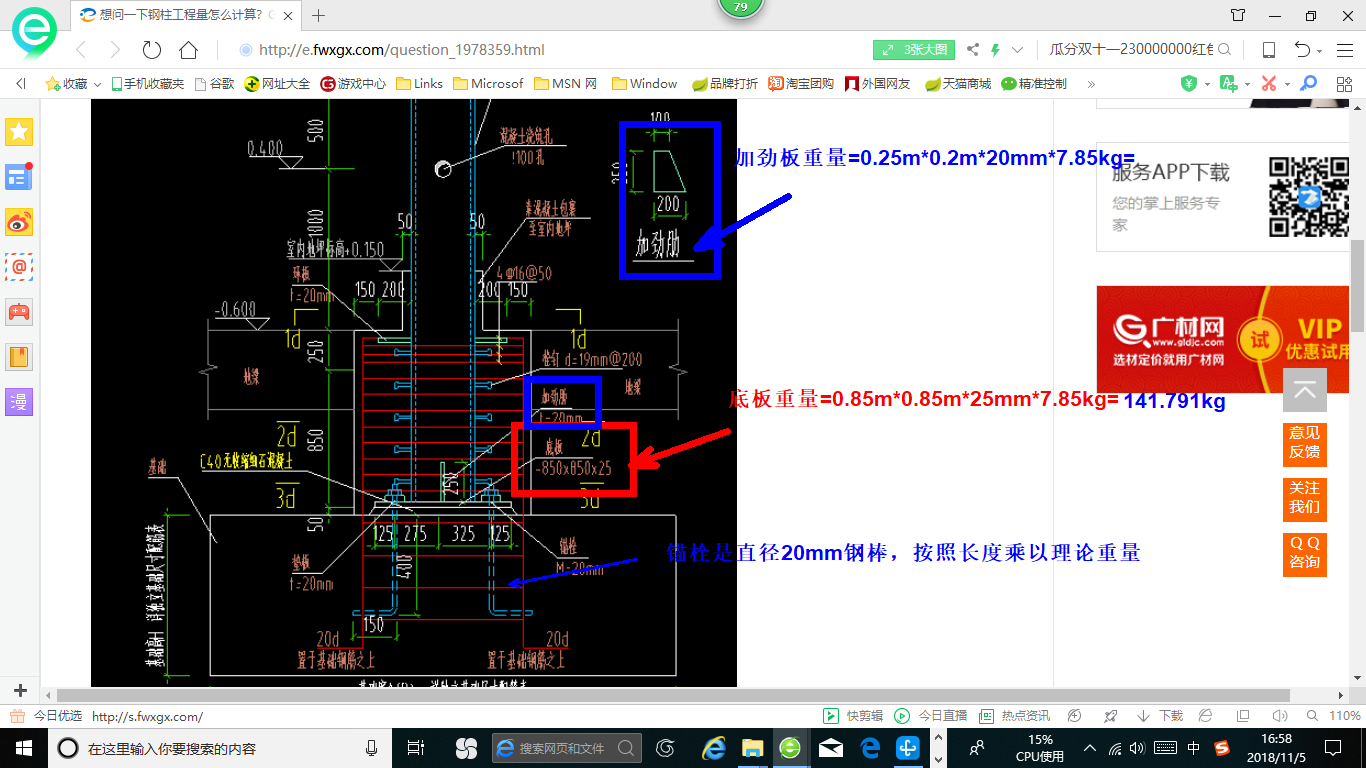The height and width of the screenshot is (768, 1366).
Task: Click the share icon in address bar
Action: (972, 50)
